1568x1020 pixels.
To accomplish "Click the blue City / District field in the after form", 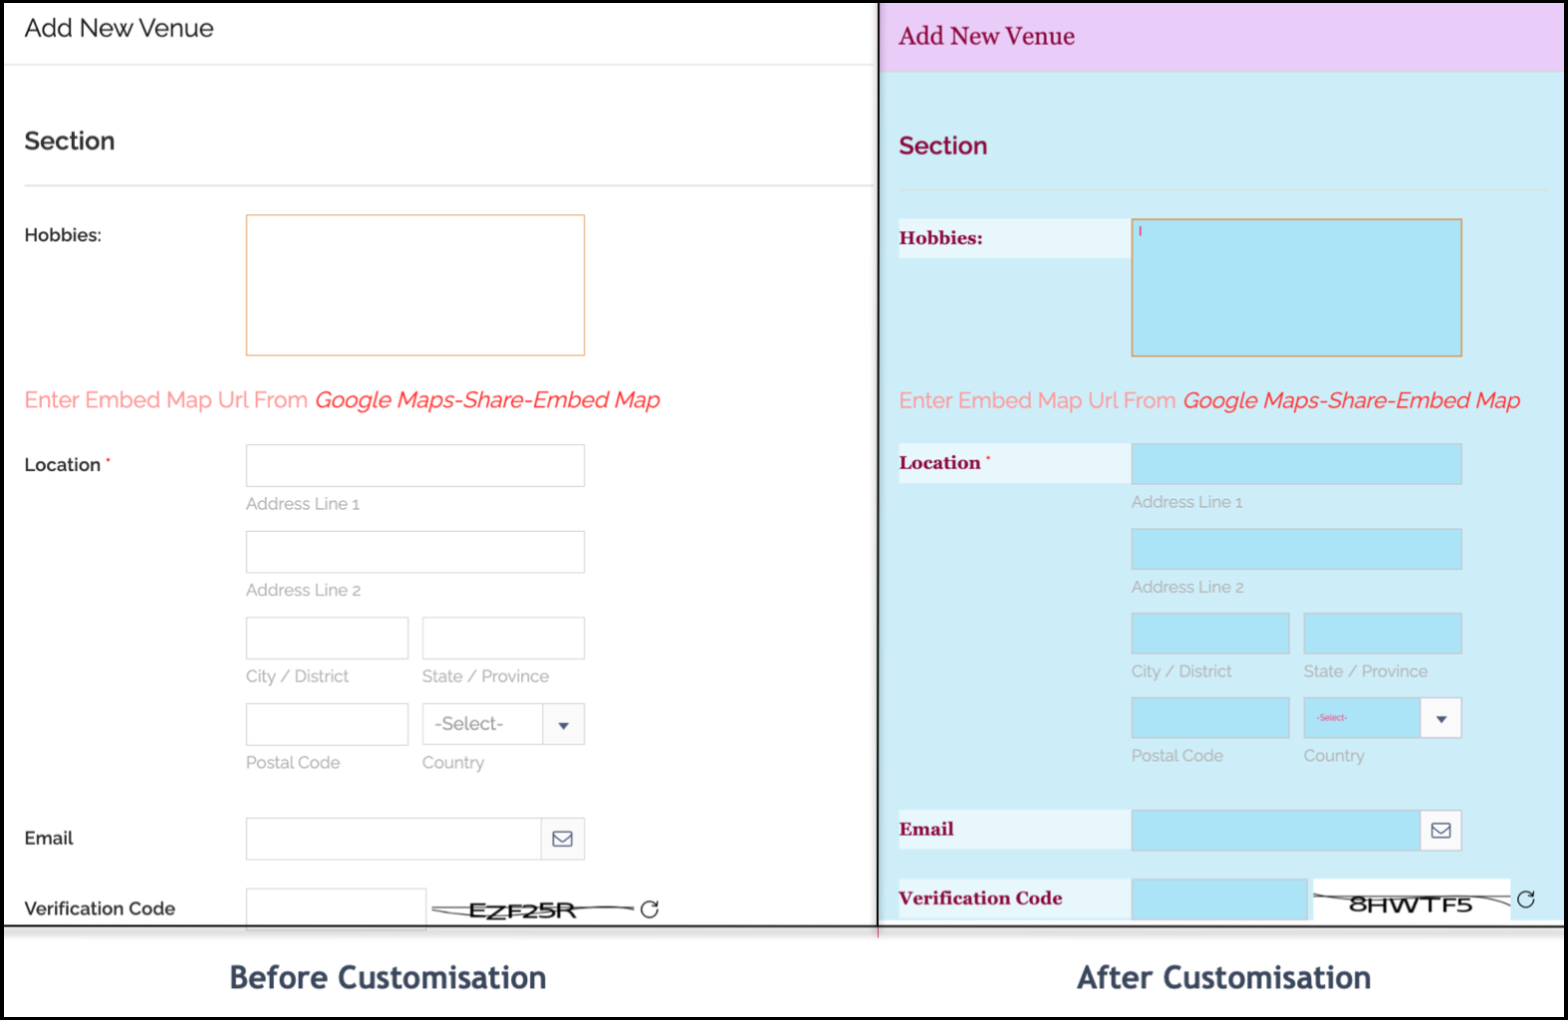I will click(x=1210, y=634).
